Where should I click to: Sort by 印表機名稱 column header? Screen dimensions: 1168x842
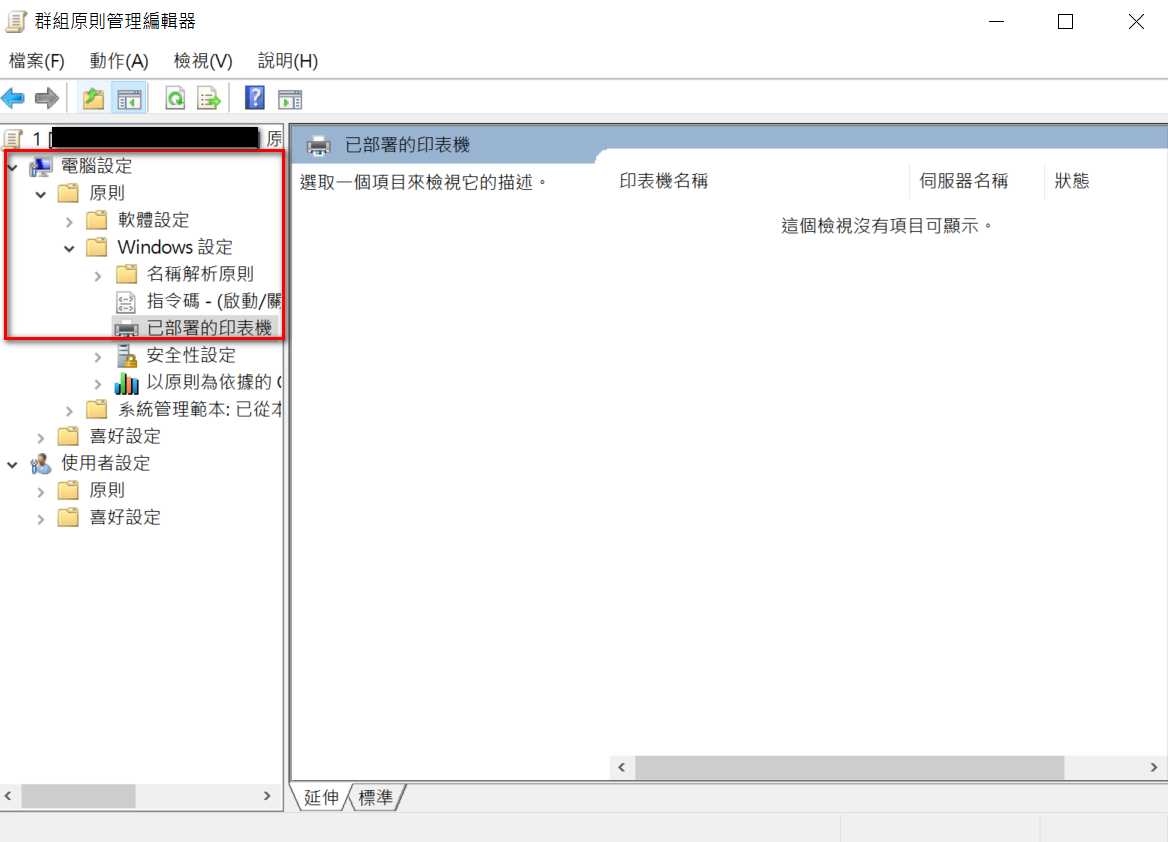point(664,181)
